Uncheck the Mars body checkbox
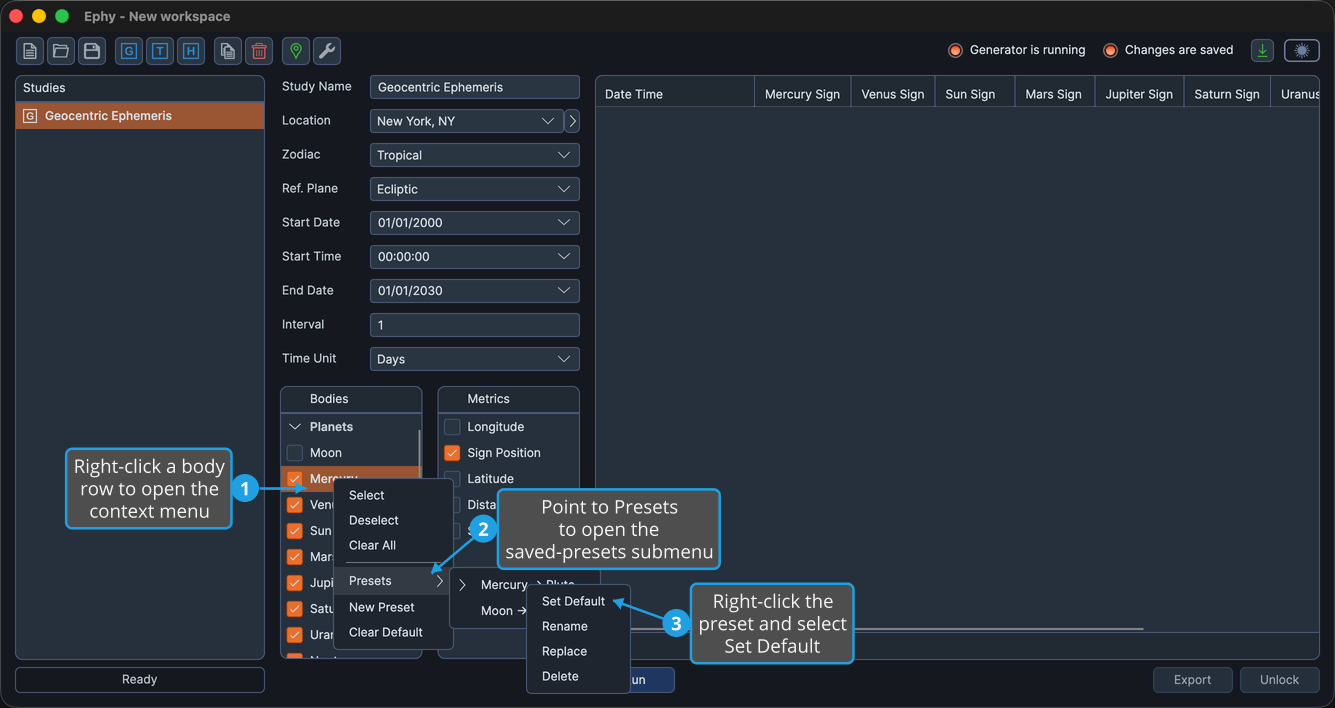Image resolution: width=1335 pixels, height=708 pixels. [x=295, y=557]
